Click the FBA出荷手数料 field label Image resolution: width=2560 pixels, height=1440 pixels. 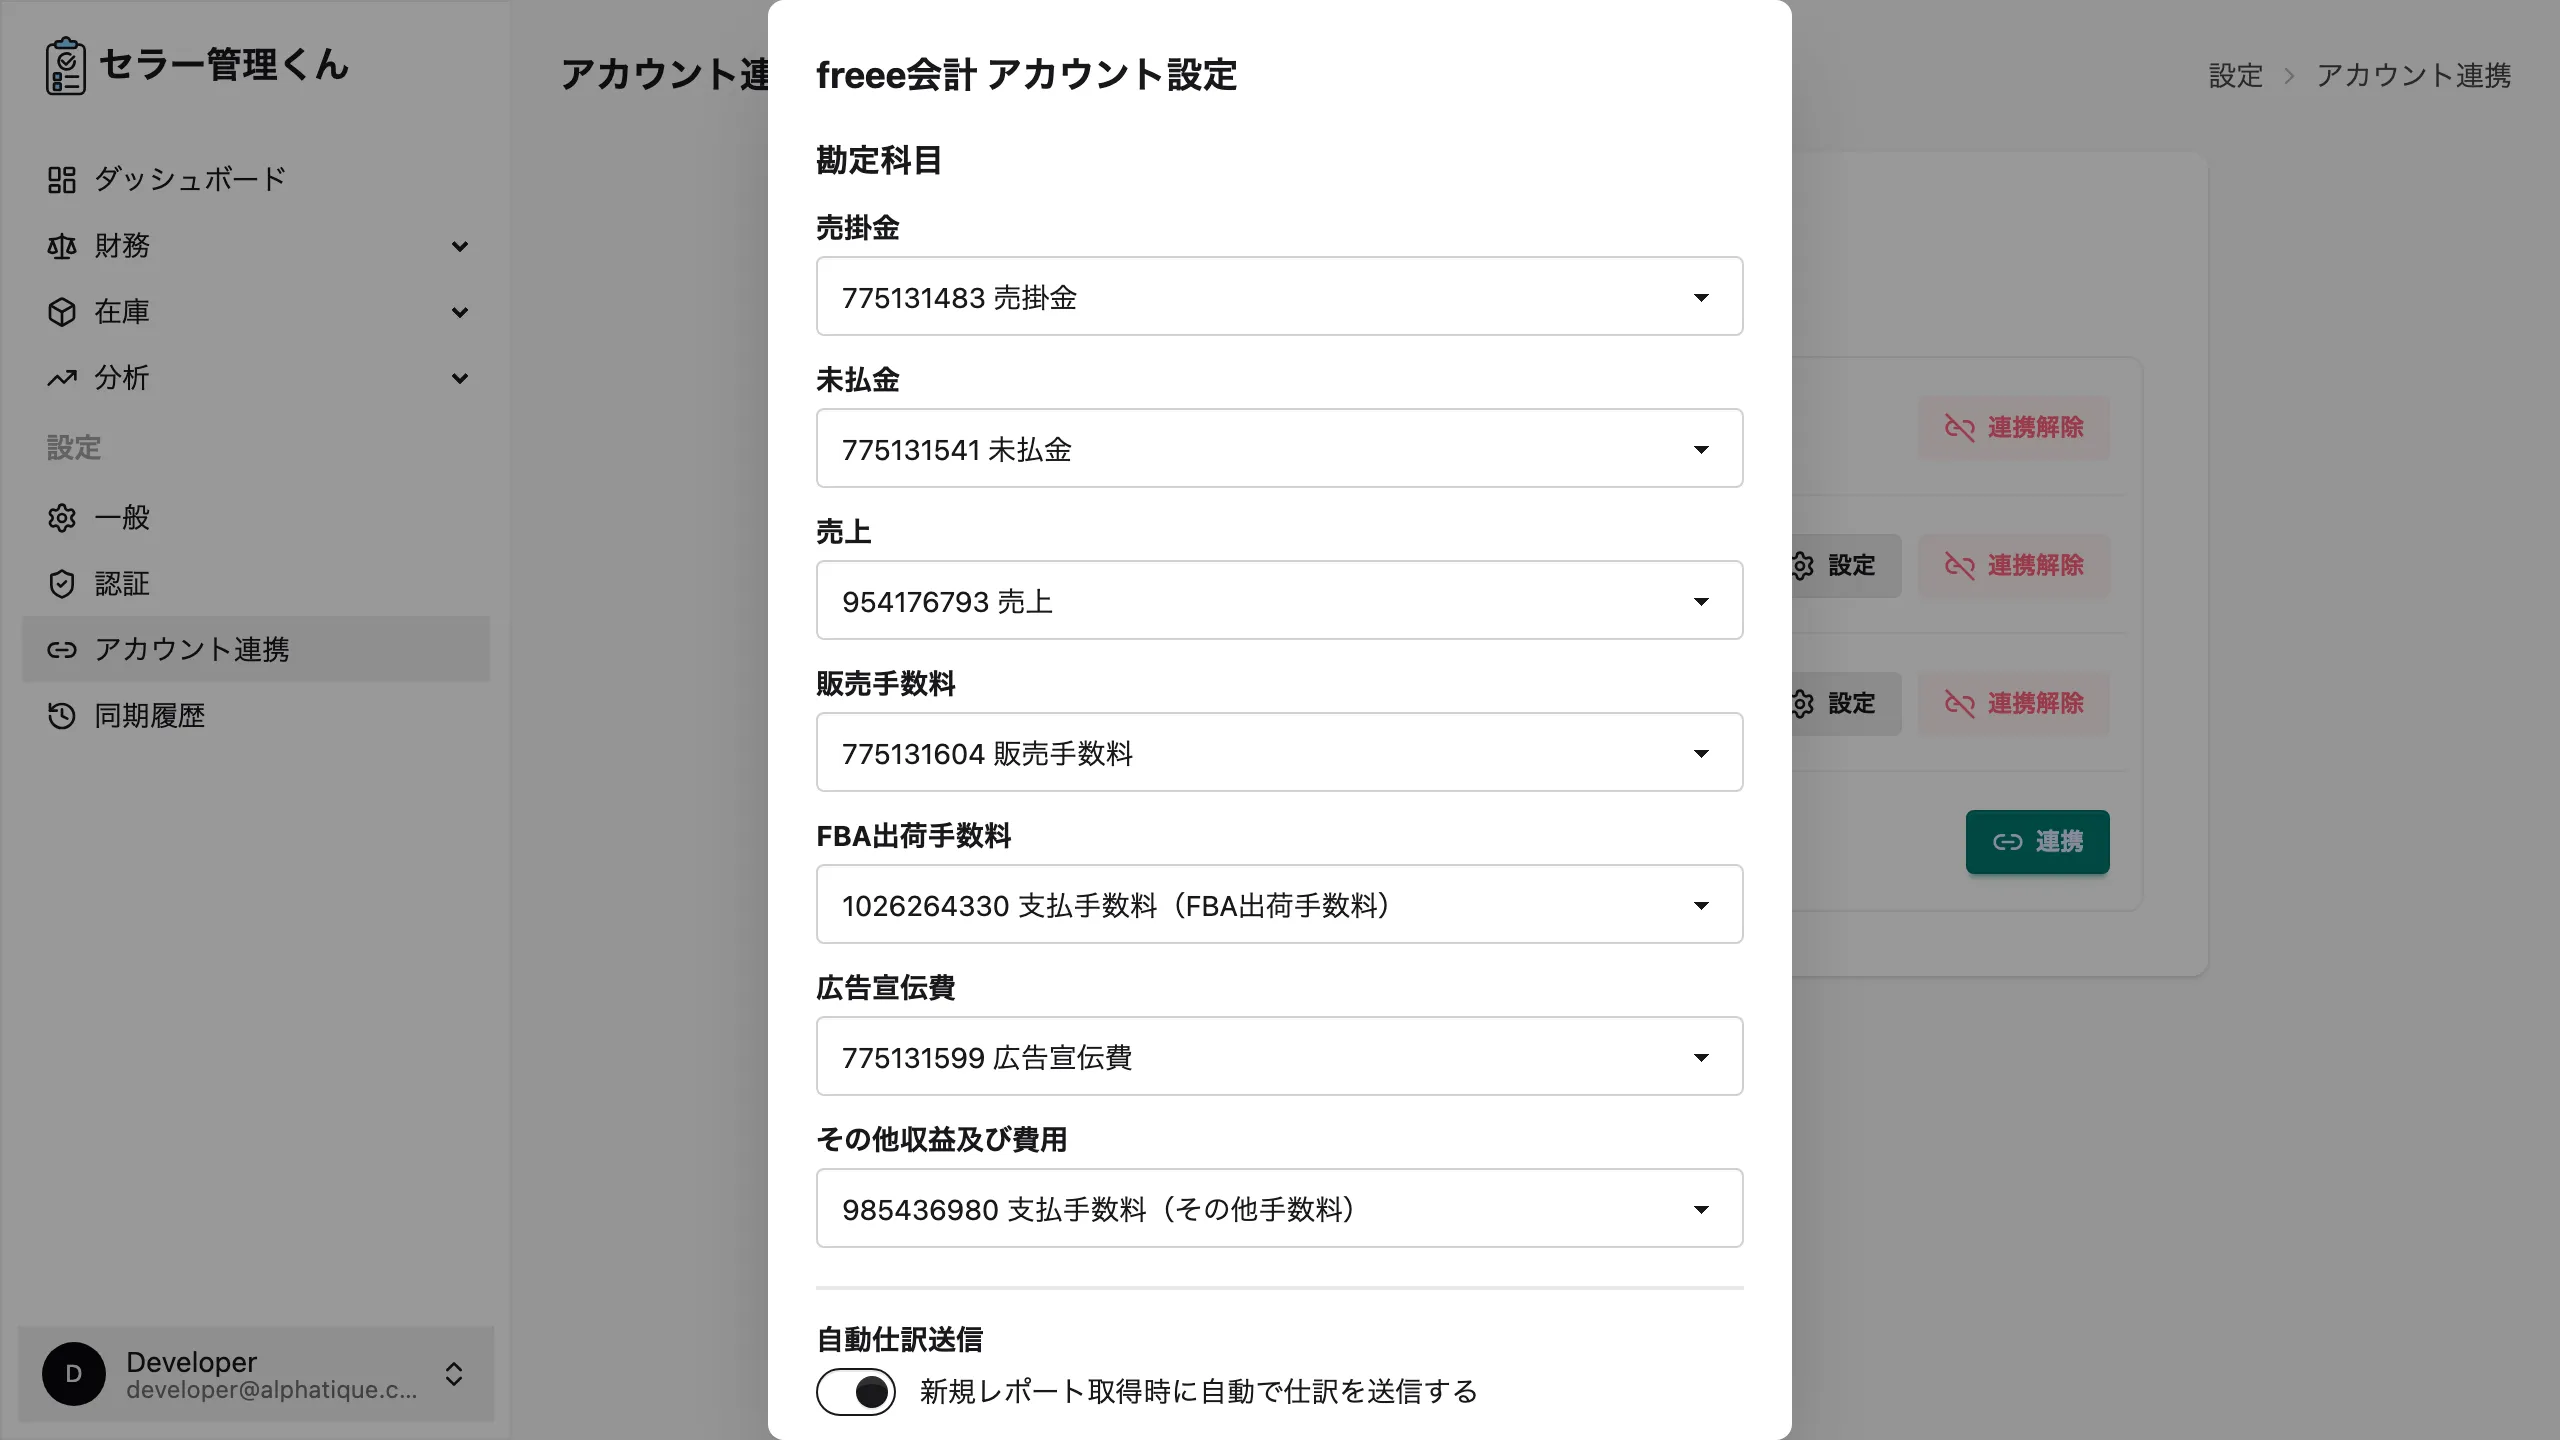point(914,836)
